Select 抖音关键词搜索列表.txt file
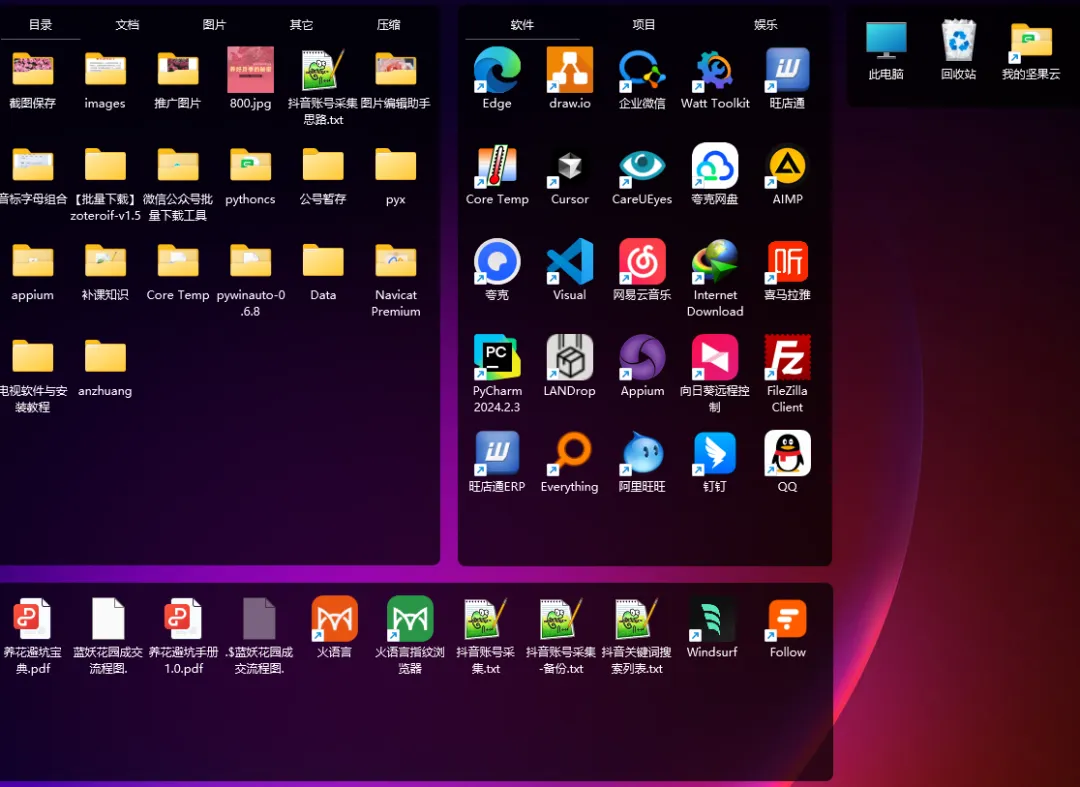Viewport: 1080px width, 787px height. [636, 618]
